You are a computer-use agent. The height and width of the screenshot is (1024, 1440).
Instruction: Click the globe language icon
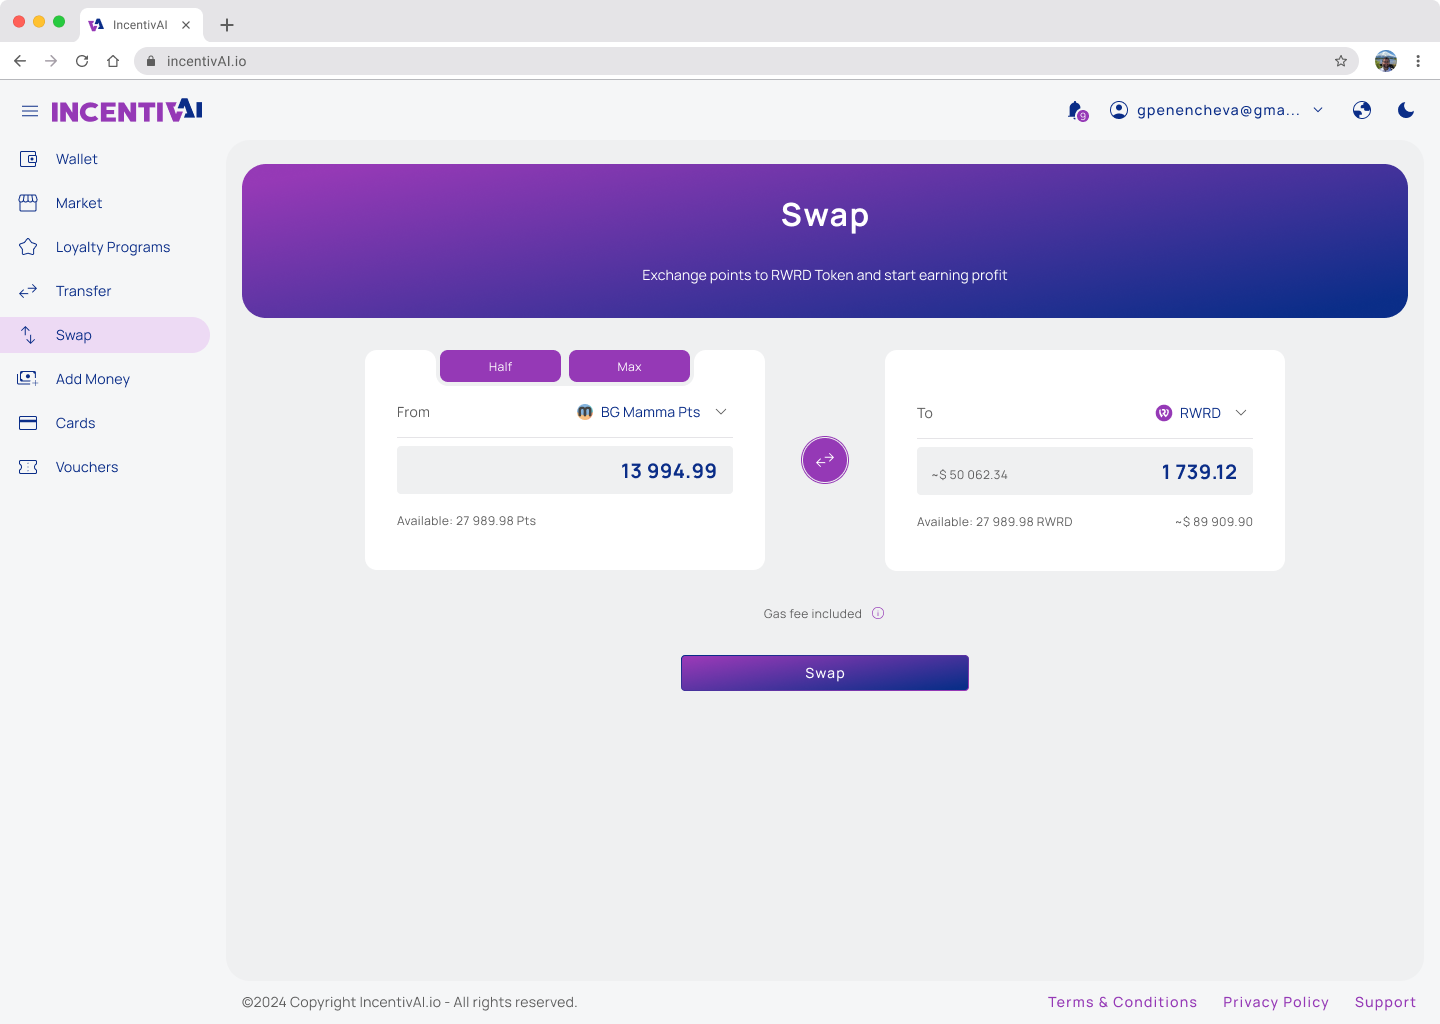tap(1361, 110)
